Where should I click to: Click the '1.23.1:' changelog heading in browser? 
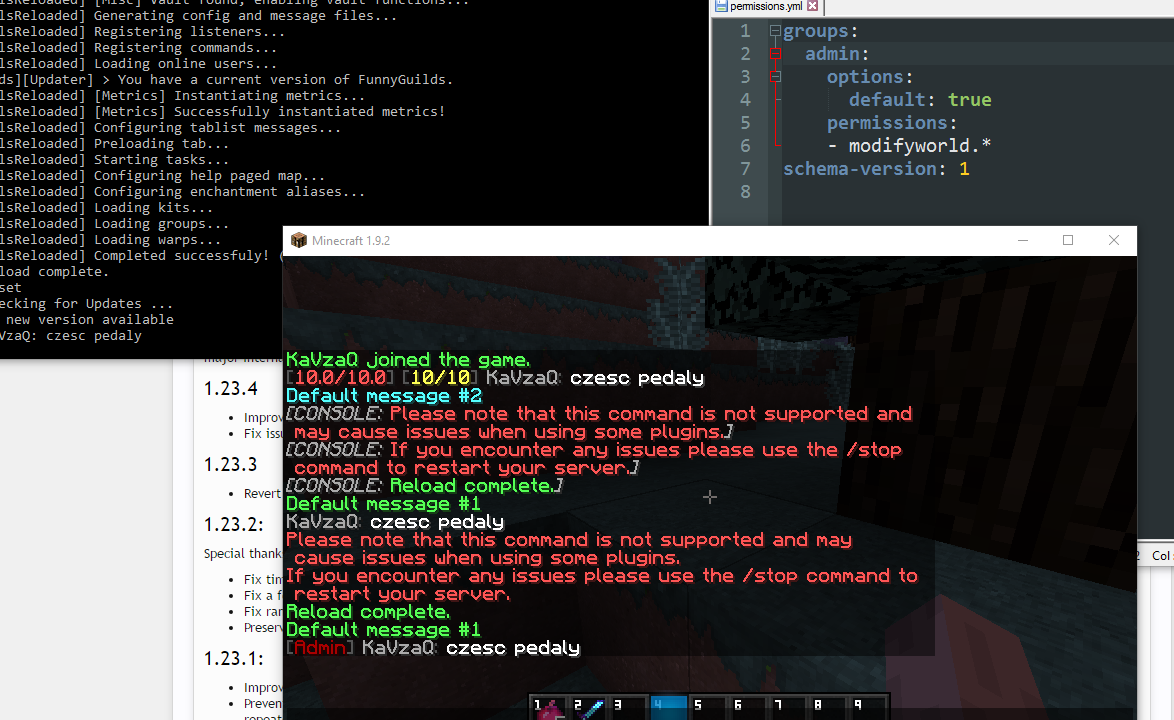(234, 659)
